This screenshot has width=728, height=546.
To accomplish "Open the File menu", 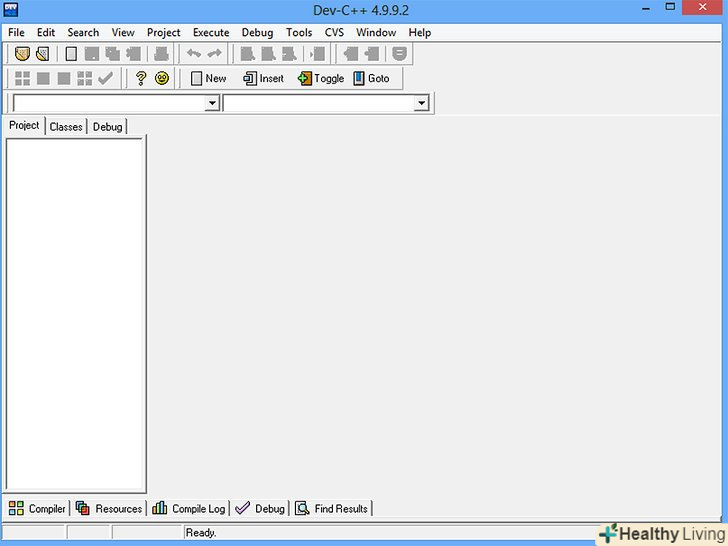I will [x=16, y=32].
